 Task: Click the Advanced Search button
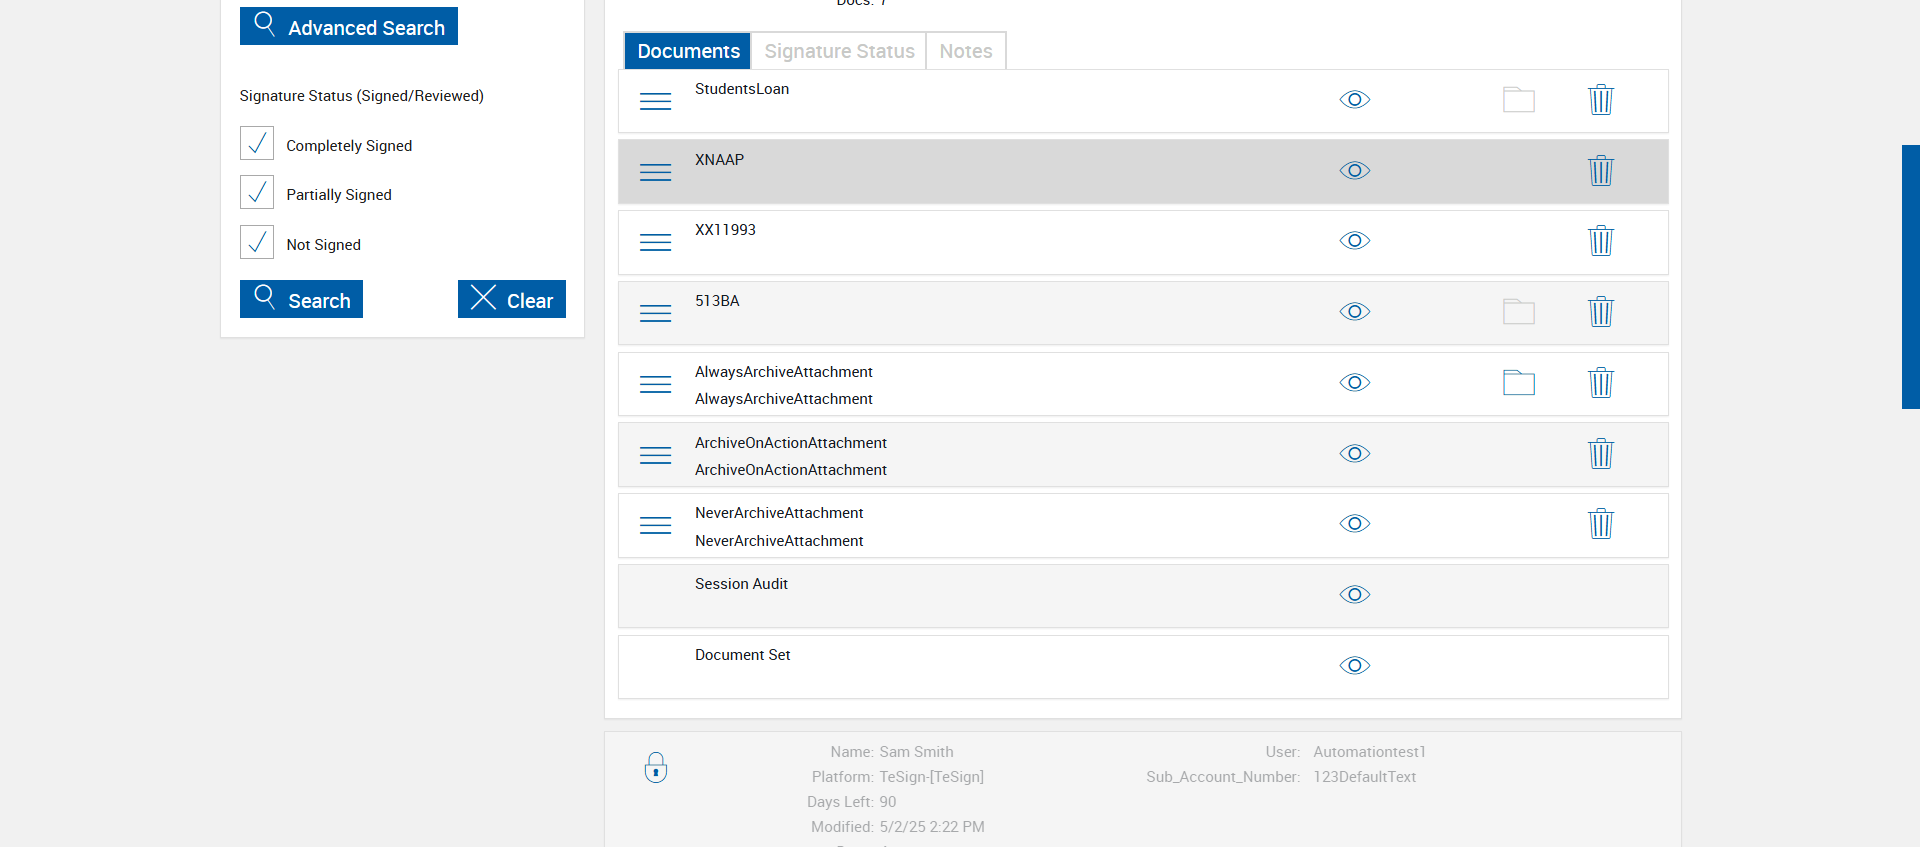349,26
